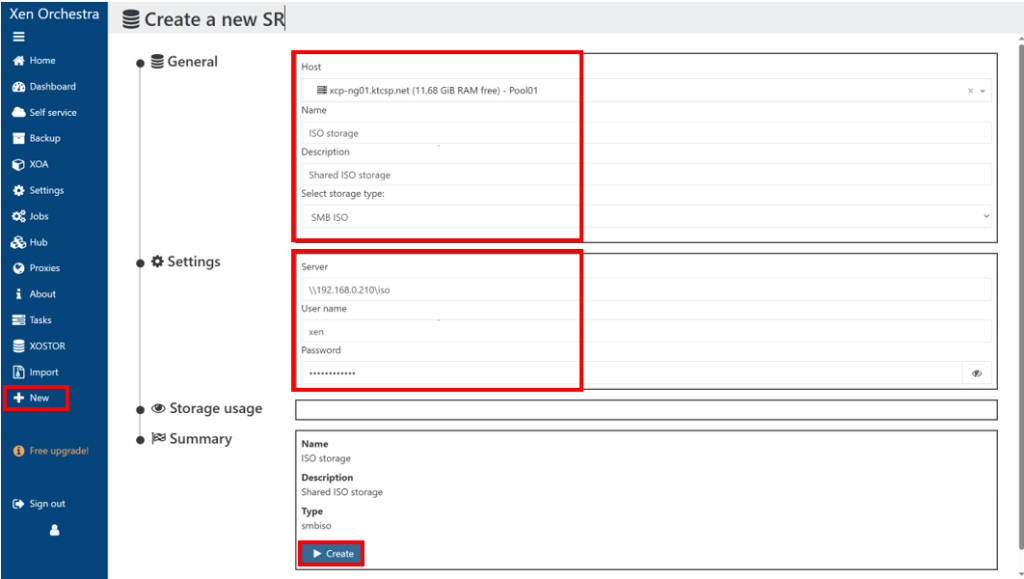Screen dimensions: 1024x579
Task: Click Sign out in sidebar
Action: [x=46, y=504]
